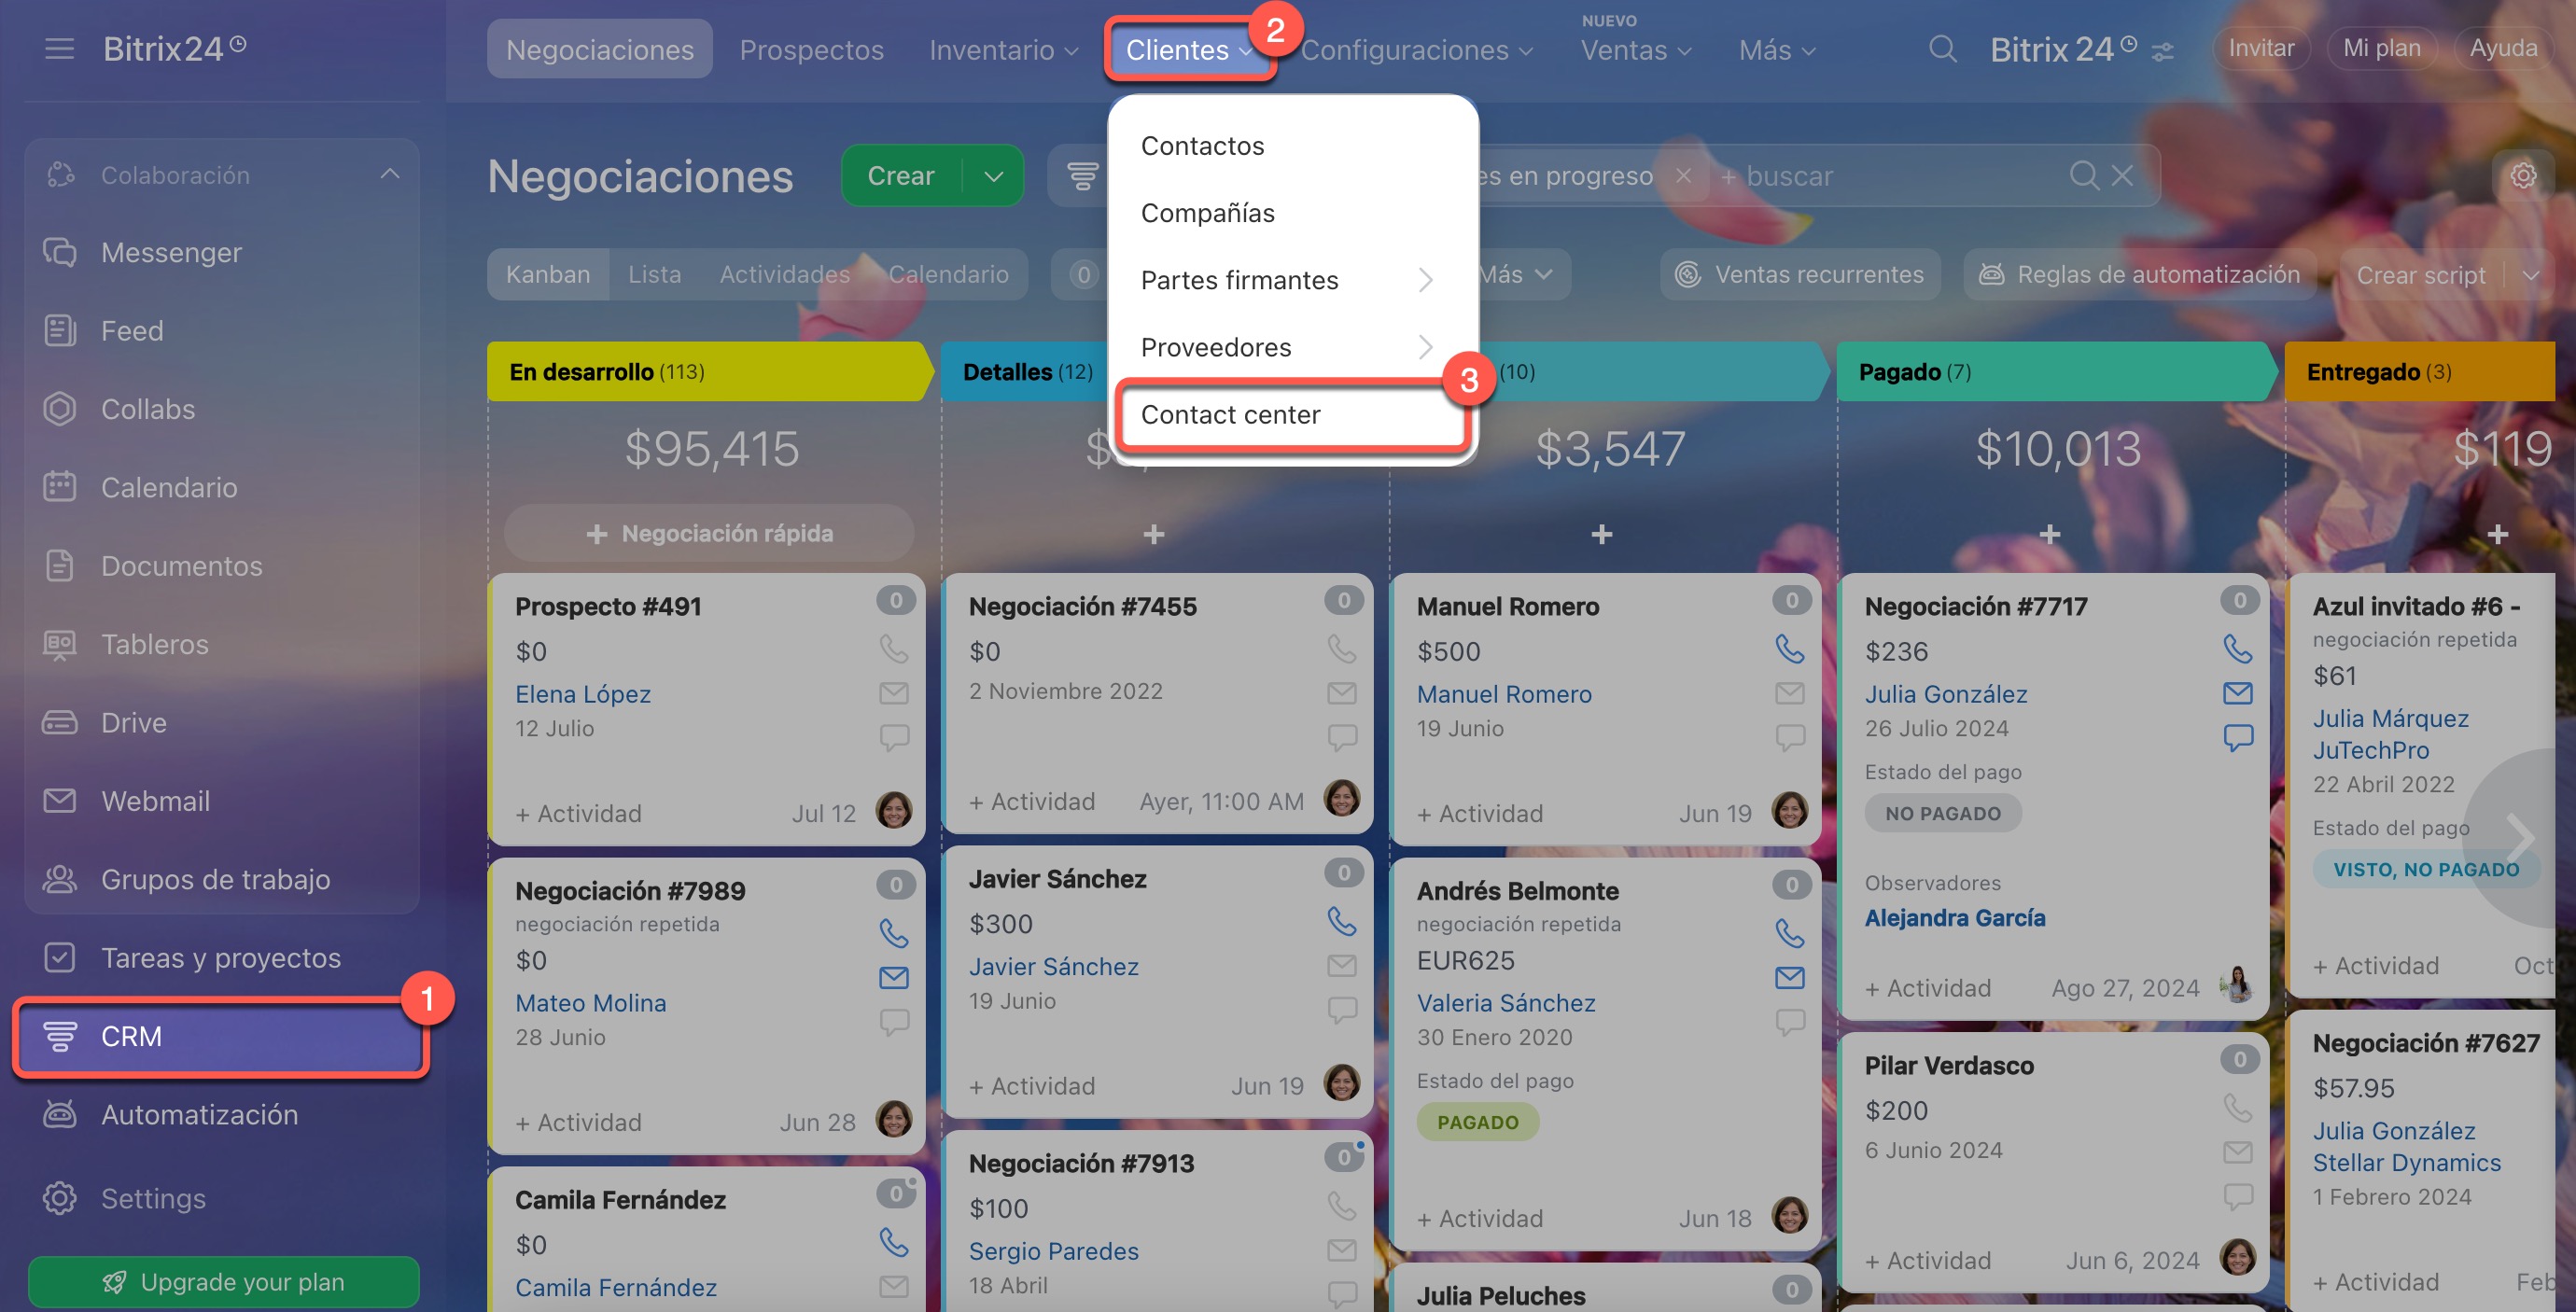Screen dimensions: 2576x1312
Task: Select Contact center from Clientes menu
Action: (1292, 414)
